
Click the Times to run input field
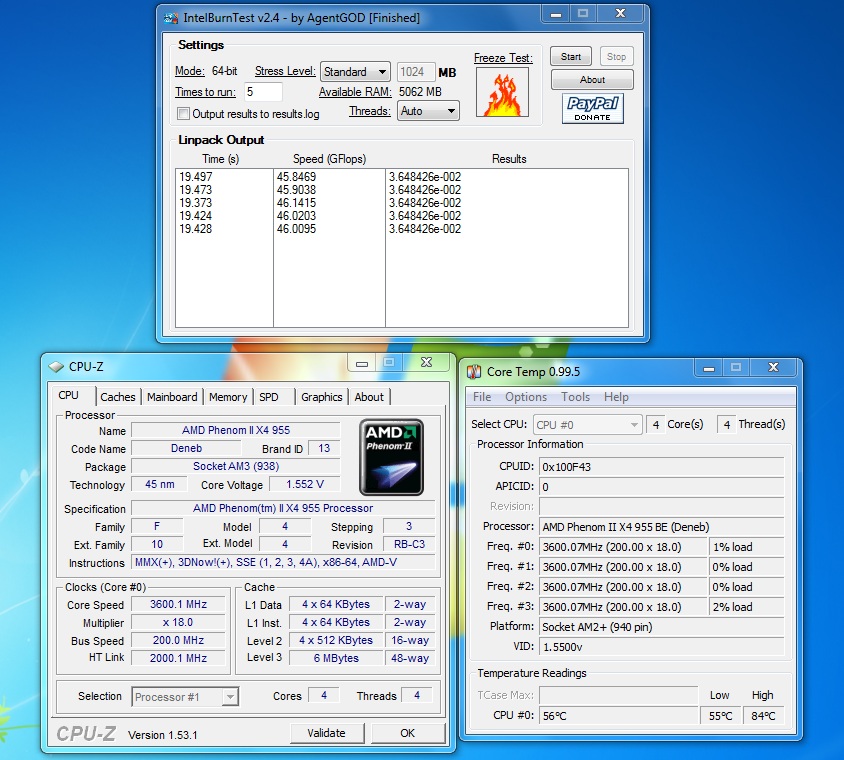click(x=263, y=92)
